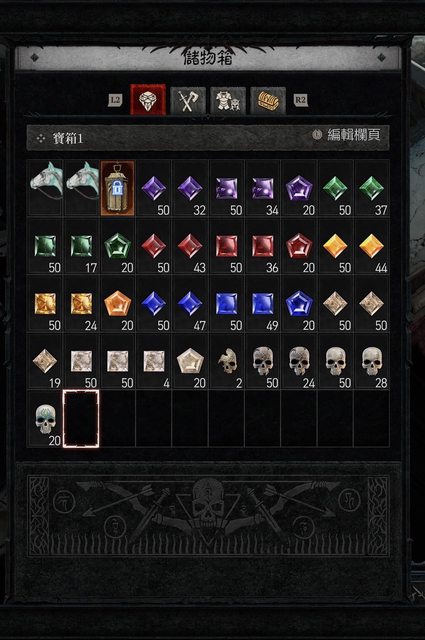Click the L2 previous tab indicator
Screen dimensions: 425x640
pyautogui.click(x=115, y=100)
